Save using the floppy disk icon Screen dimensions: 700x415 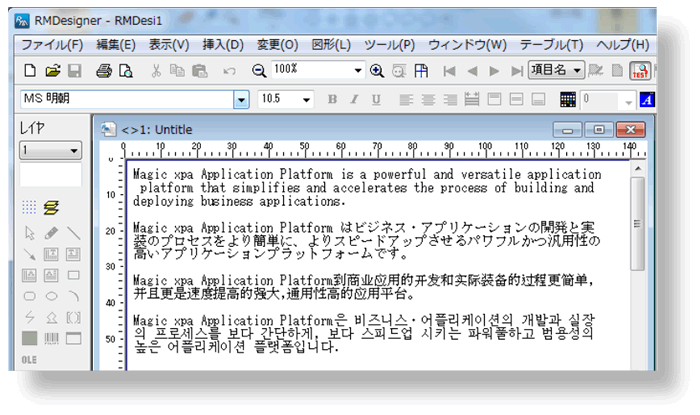coord(74,71)
